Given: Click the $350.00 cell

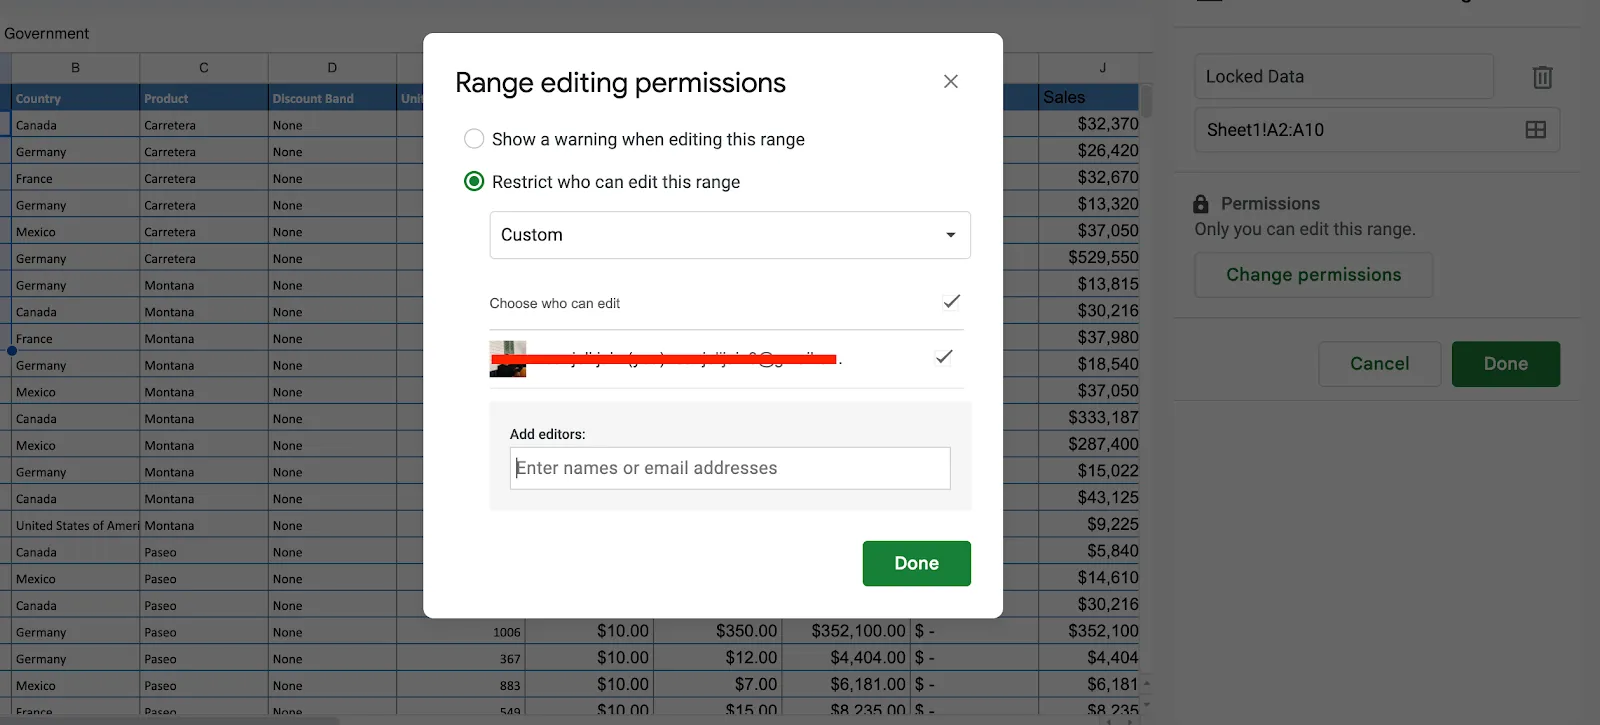Looking at the screenshot, I should click(x=717, y=631).
